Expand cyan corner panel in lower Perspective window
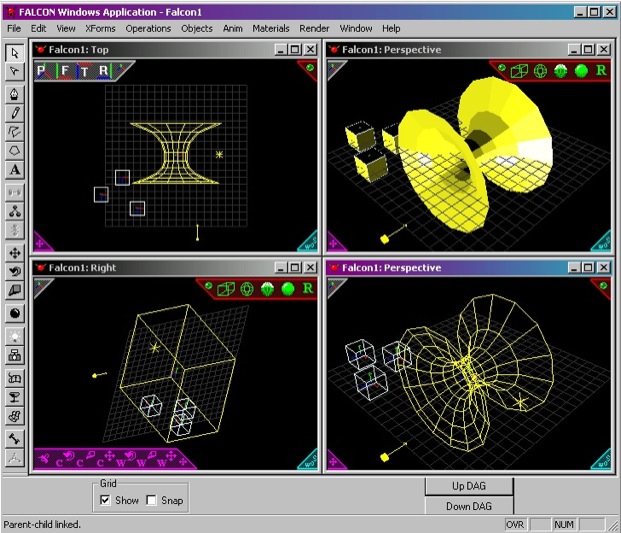The width and height of the screenshot is (621, 533). [x=603, y=460]
